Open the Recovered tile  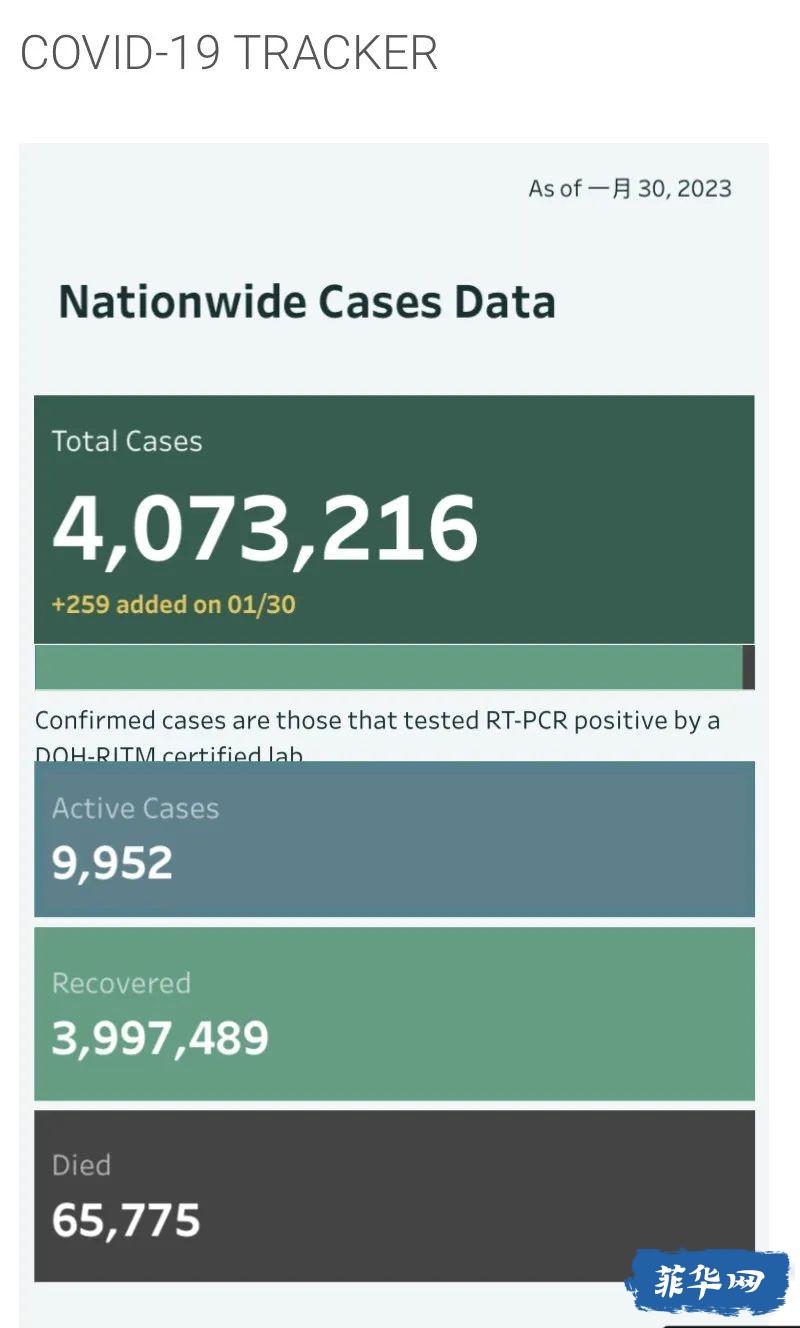[x=394, y=1014]
